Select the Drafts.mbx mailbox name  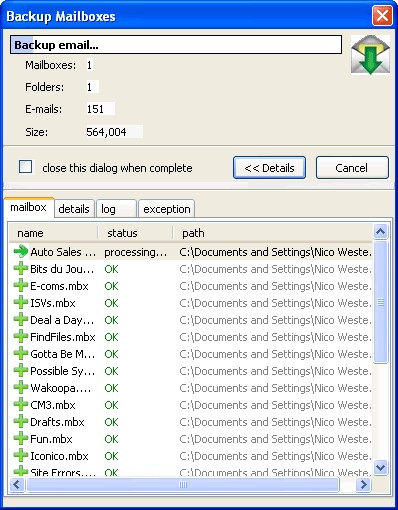[57, 422]
